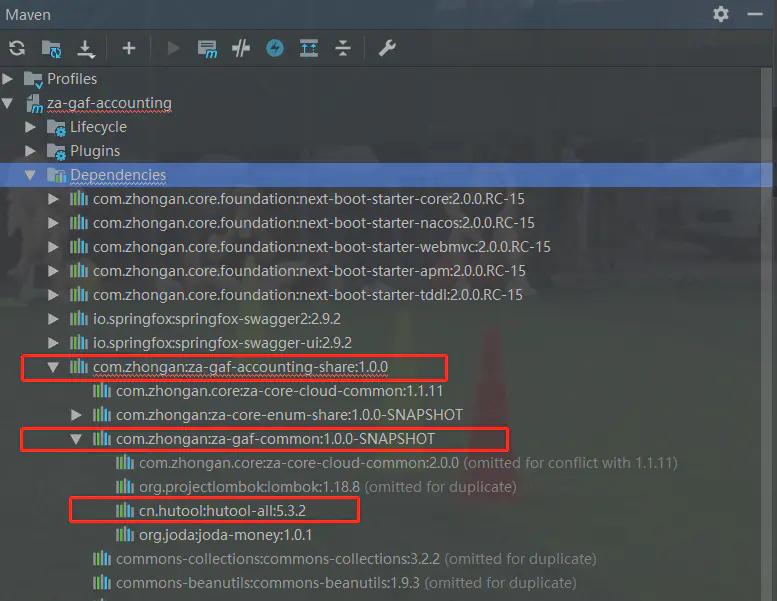Select 'next-boot-starter-nacos:2.0.0.RC-15' row text

(x=314, y=223)
